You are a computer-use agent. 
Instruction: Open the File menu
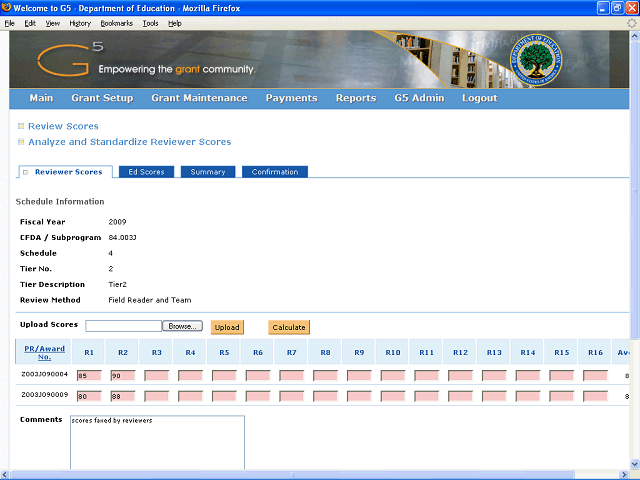coord(9,23)
